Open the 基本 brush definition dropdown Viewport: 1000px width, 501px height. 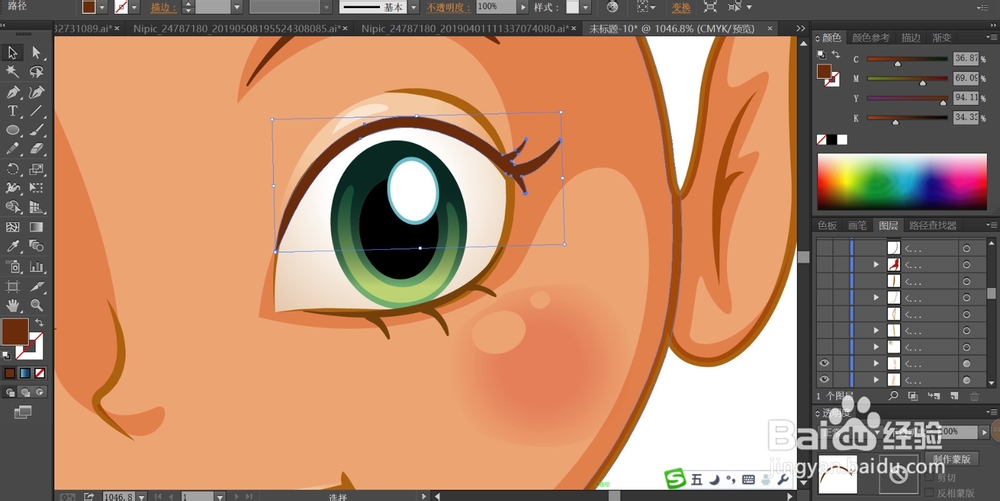413,8
